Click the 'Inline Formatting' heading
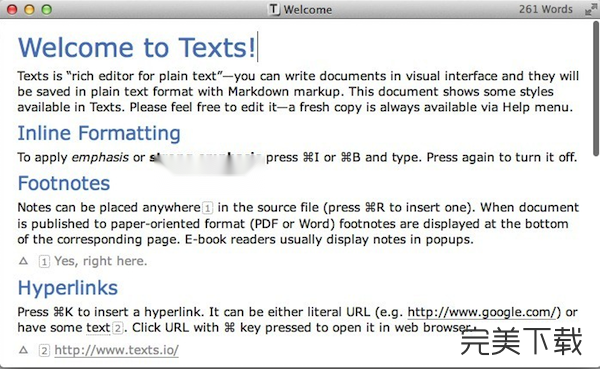Image resolution: width=600 pixels, height=369 pixels. (x=99, y=133)
